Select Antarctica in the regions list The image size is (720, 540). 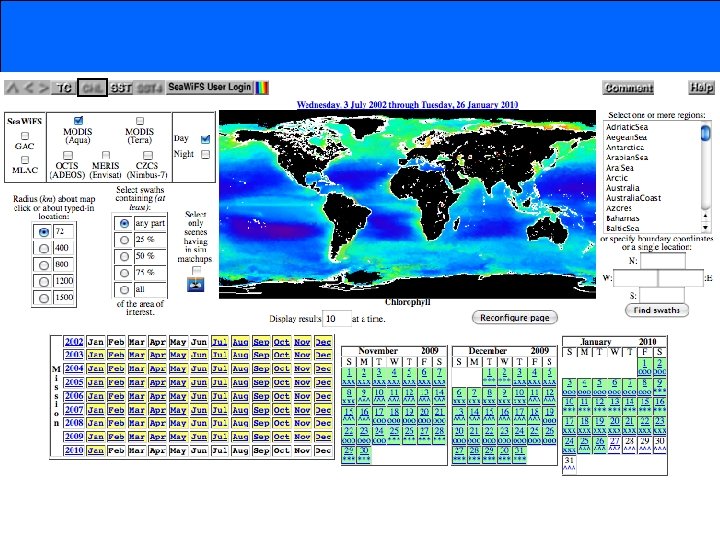[x=625, y=147]
